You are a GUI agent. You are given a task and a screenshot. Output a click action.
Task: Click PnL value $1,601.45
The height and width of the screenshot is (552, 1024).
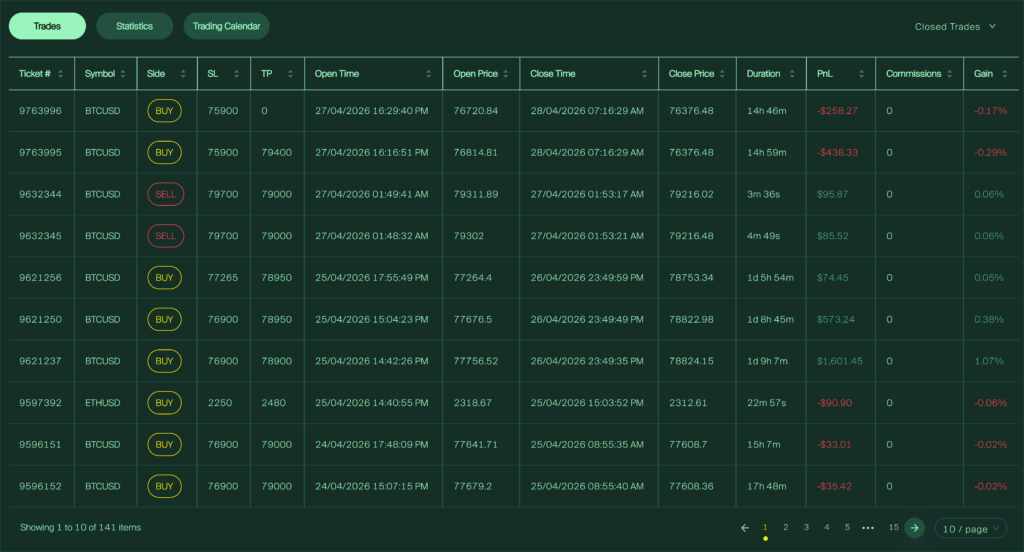[840, 361]
